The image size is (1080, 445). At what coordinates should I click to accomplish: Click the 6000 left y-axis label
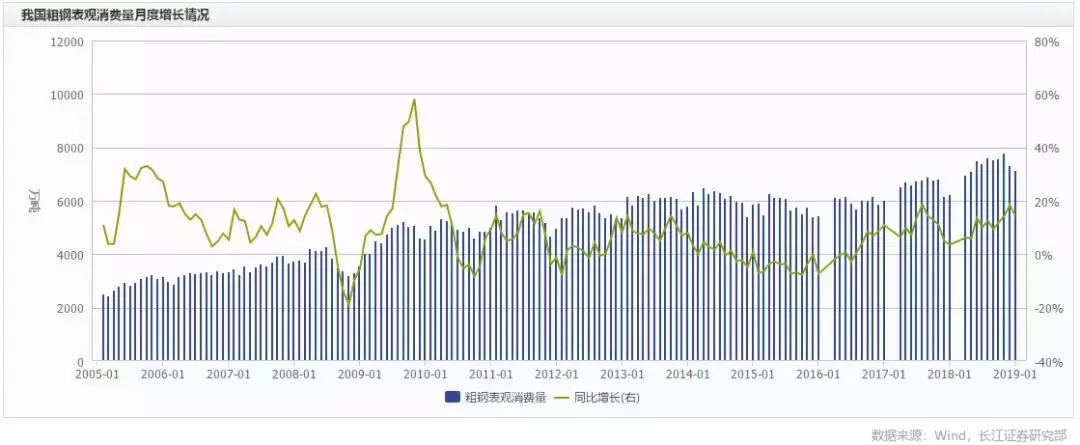point(71,202)
